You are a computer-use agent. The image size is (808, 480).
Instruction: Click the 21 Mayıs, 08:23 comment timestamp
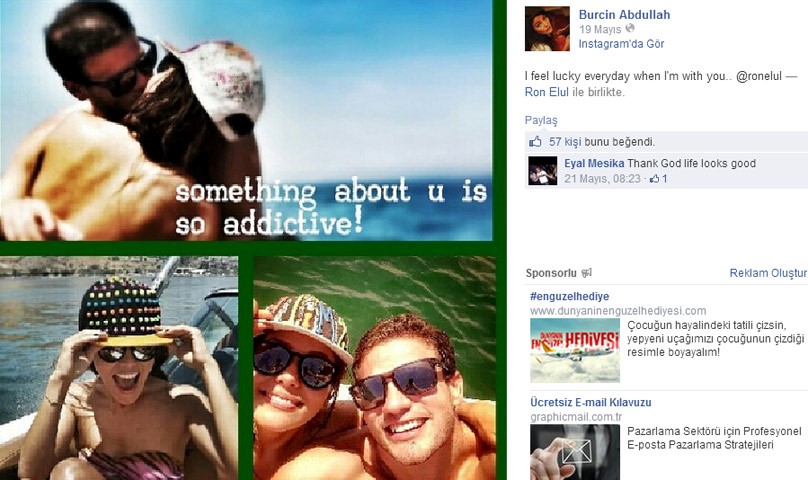point(602,179)
